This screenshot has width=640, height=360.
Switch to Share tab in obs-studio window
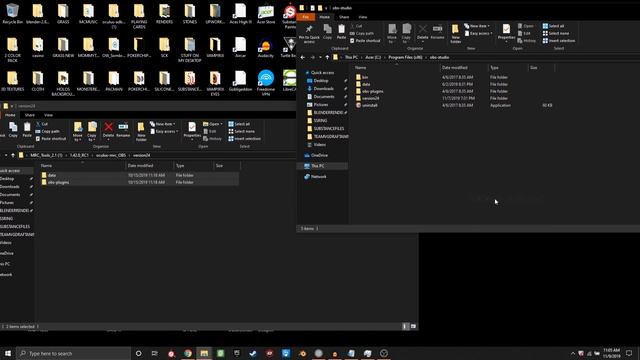[x=344, y=17]
